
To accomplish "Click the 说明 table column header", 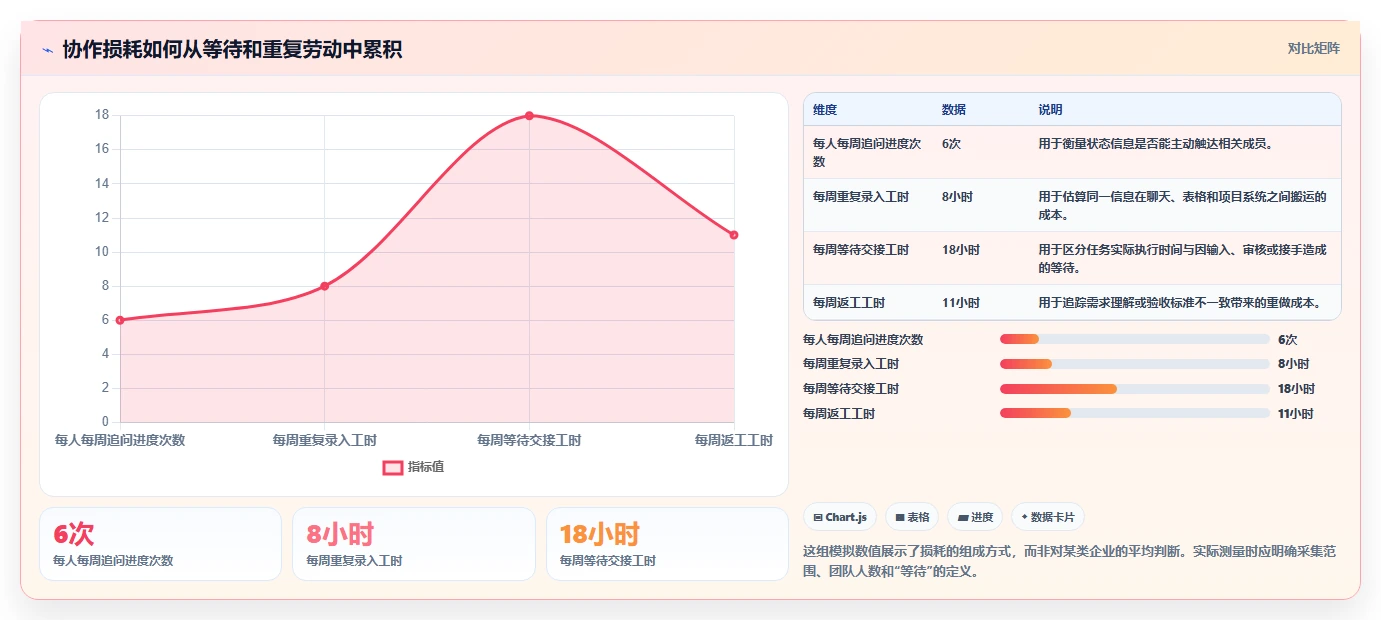I will pyautogui.click(x=1050, y=109).
